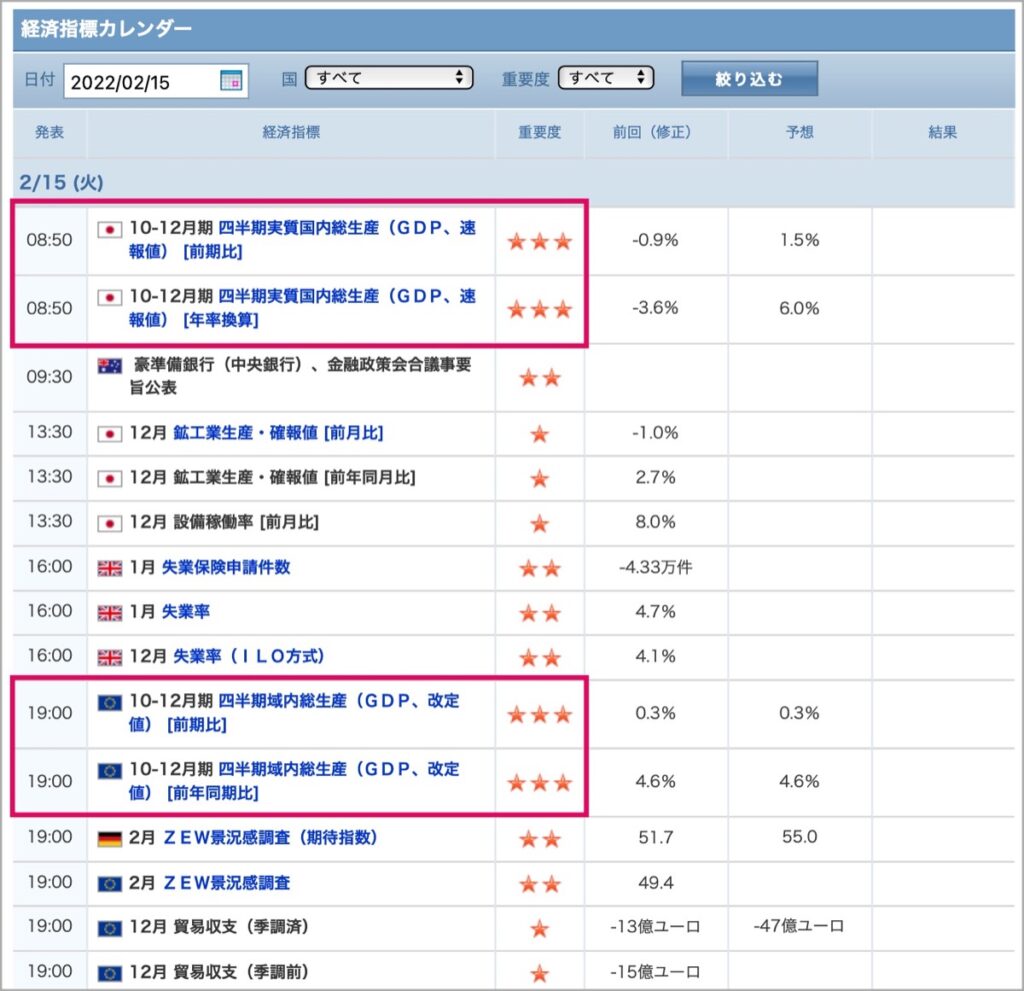Open 12月 鉱工業生産・確報値 [前月比] link
This screenshot has height=991, width=1024.
278,432
